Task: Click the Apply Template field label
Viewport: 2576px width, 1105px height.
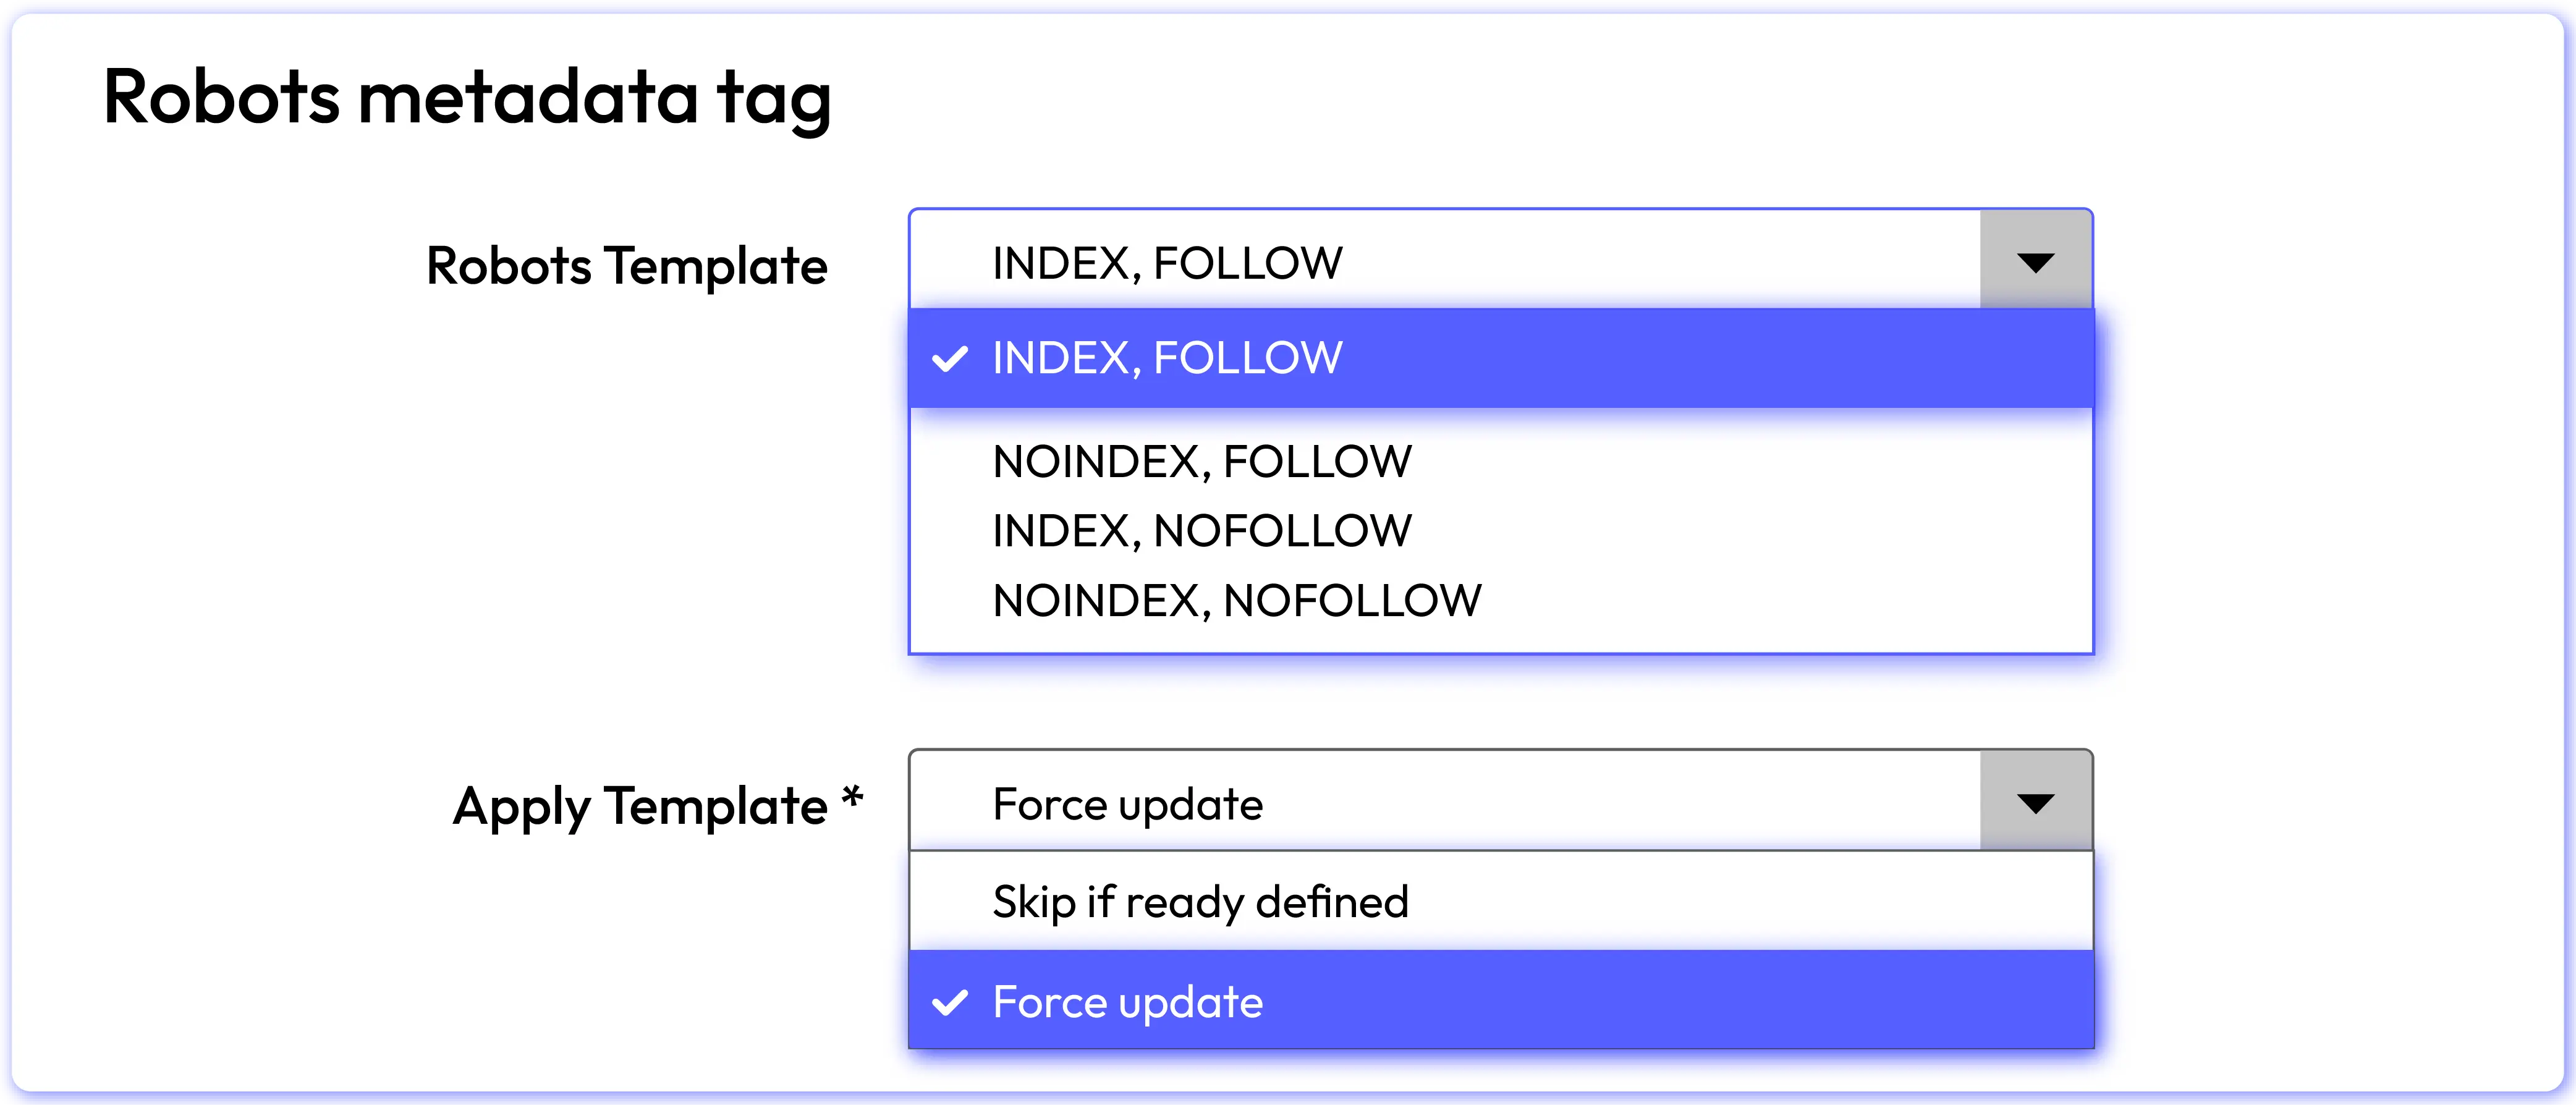Action: 640,806
